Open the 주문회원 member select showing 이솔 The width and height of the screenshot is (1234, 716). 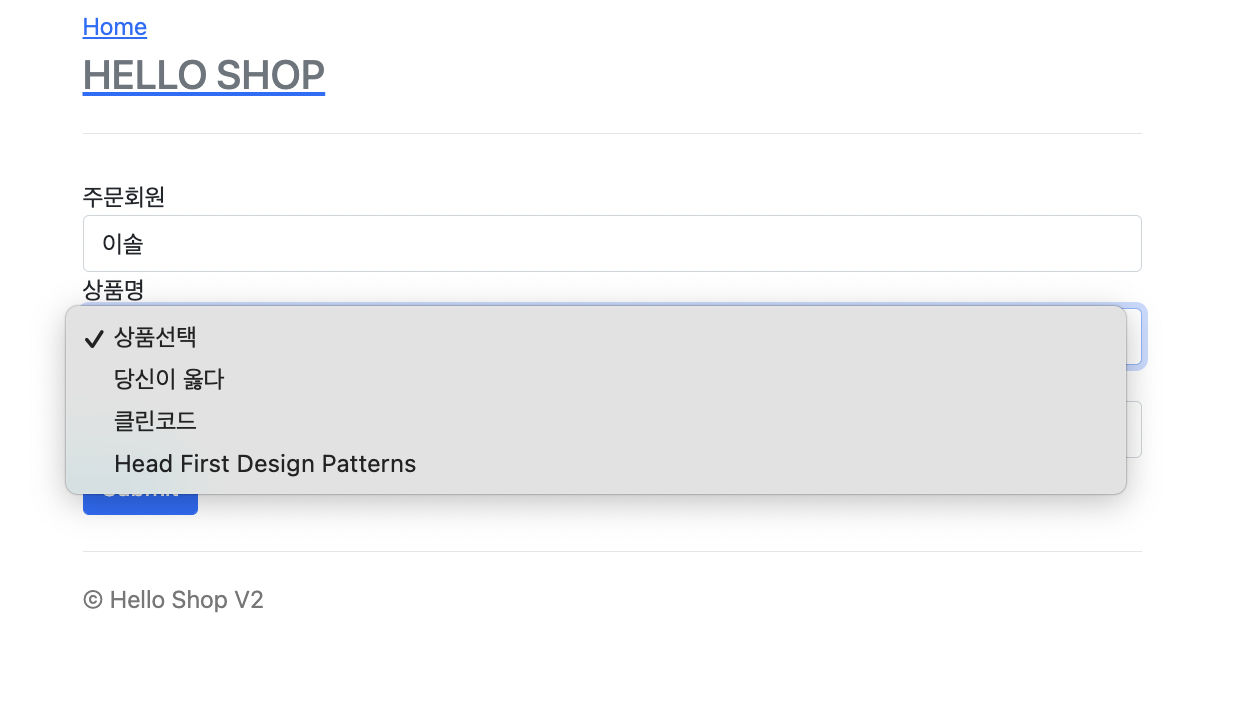pyautogui.click(x=612, y=243)
